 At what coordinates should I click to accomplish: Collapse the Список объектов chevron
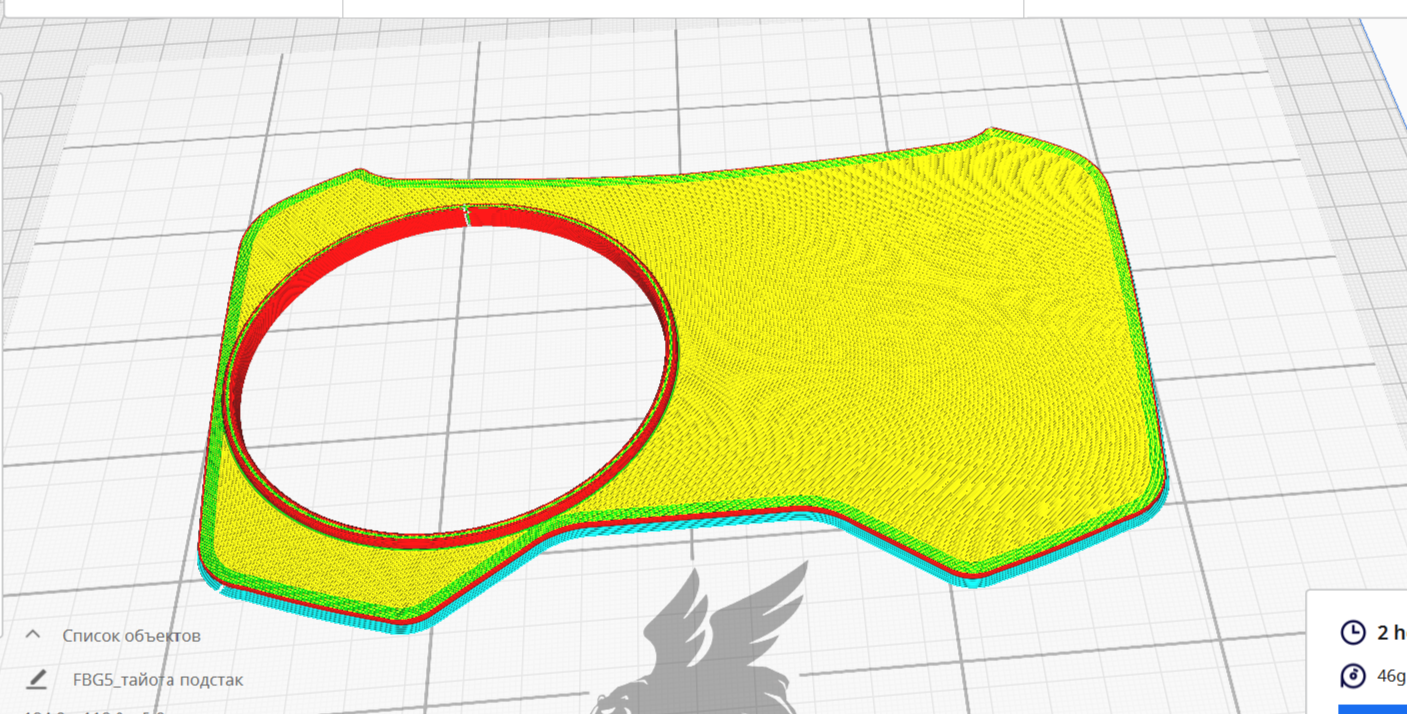click(x=33, y=635)
